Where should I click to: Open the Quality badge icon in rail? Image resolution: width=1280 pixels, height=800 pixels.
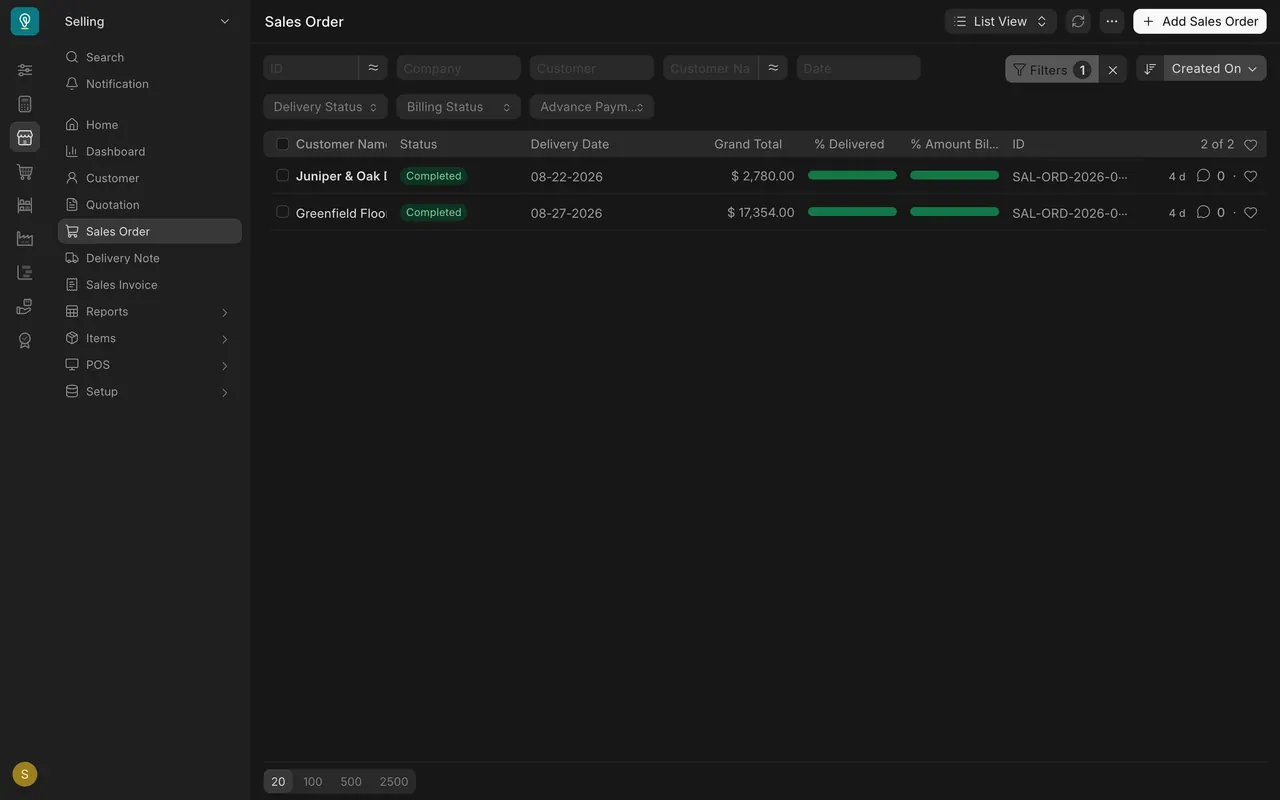point(25,340)
